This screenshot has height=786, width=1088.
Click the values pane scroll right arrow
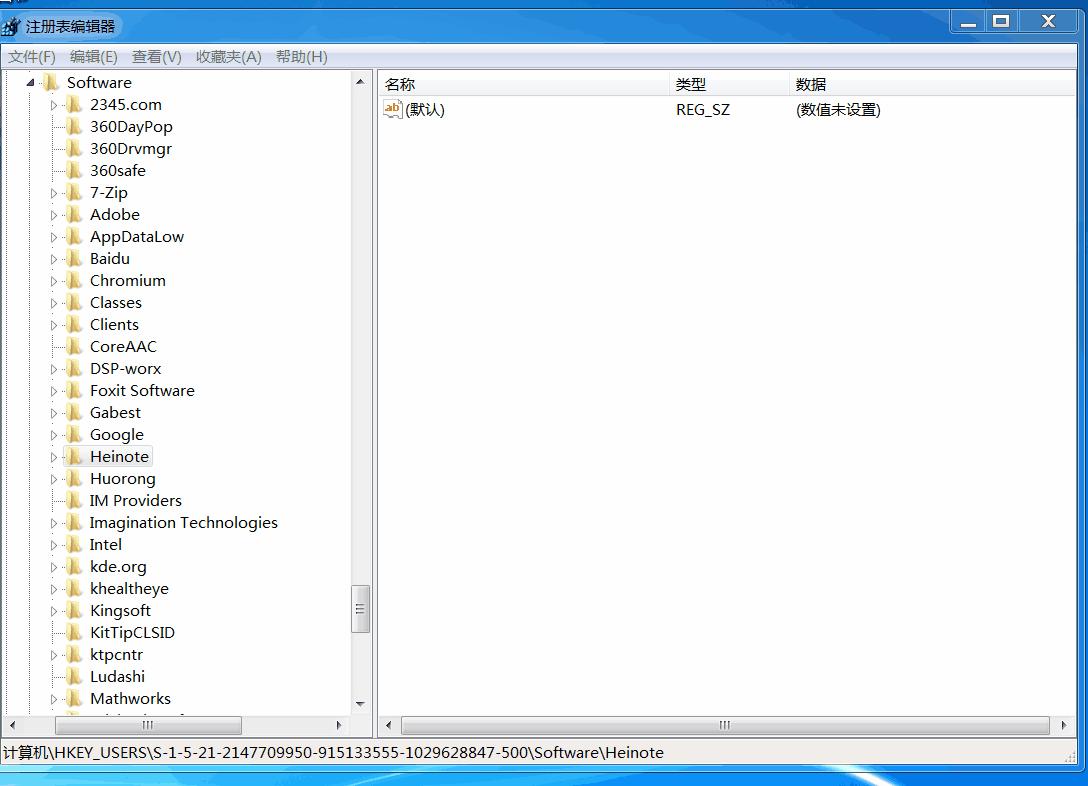(1064, 726)
